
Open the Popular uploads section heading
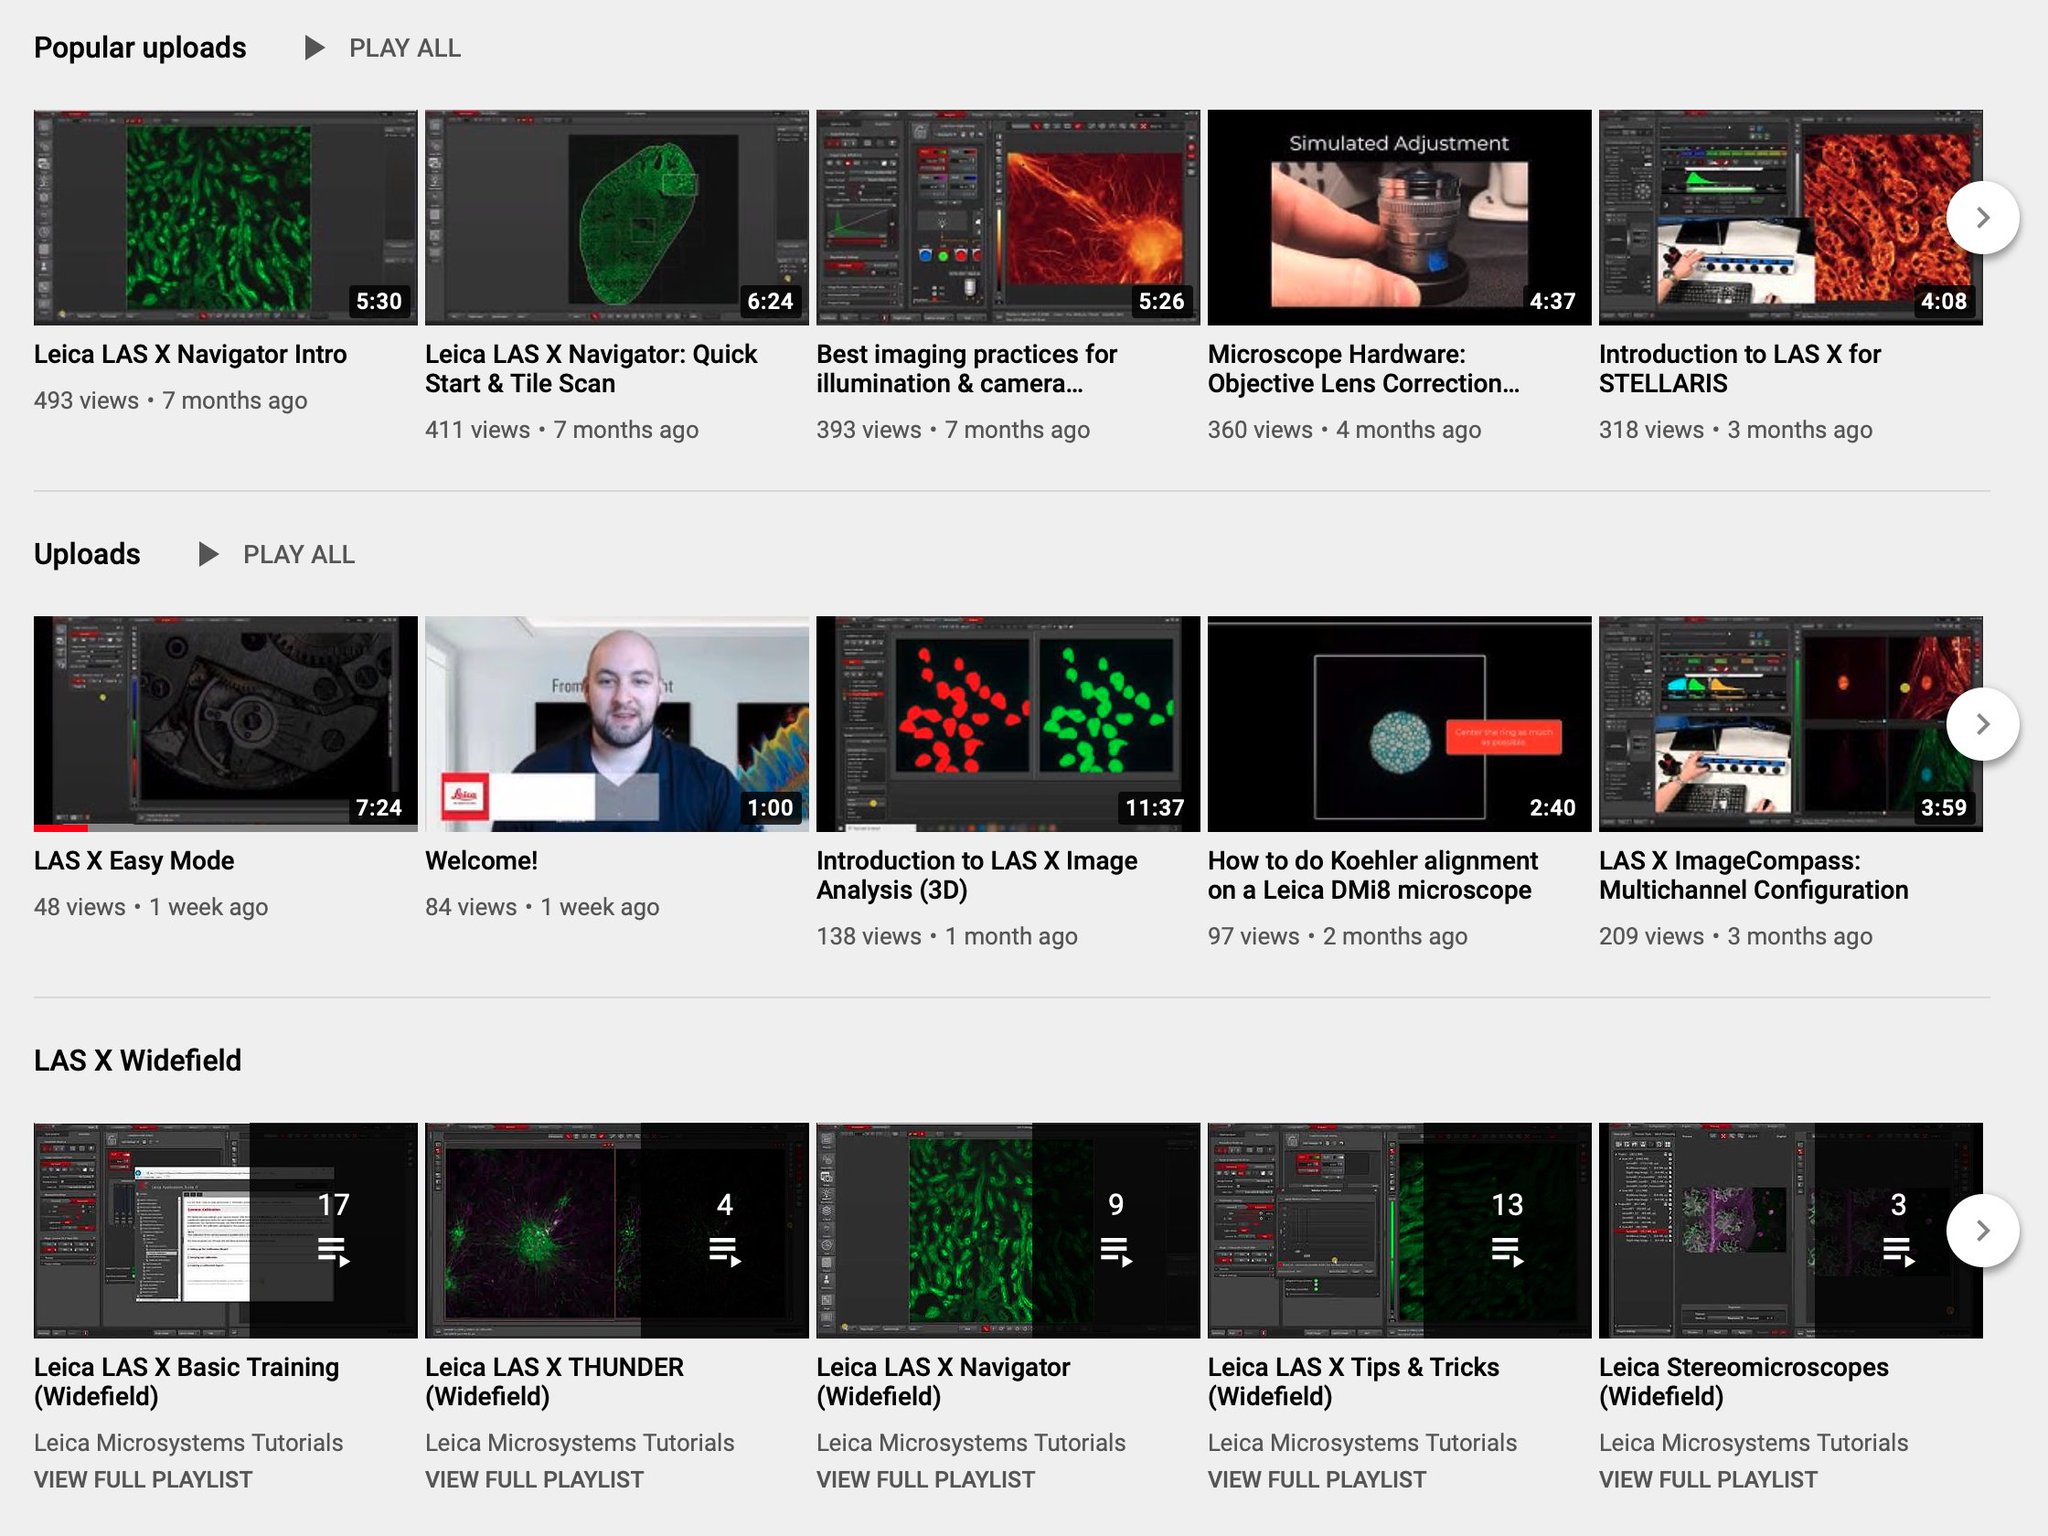(x=140, y=48)
